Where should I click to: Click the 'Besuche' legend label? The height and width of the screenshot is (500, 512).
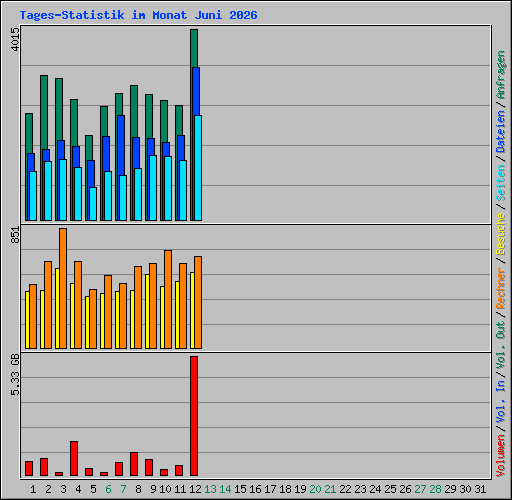[501, 234]
